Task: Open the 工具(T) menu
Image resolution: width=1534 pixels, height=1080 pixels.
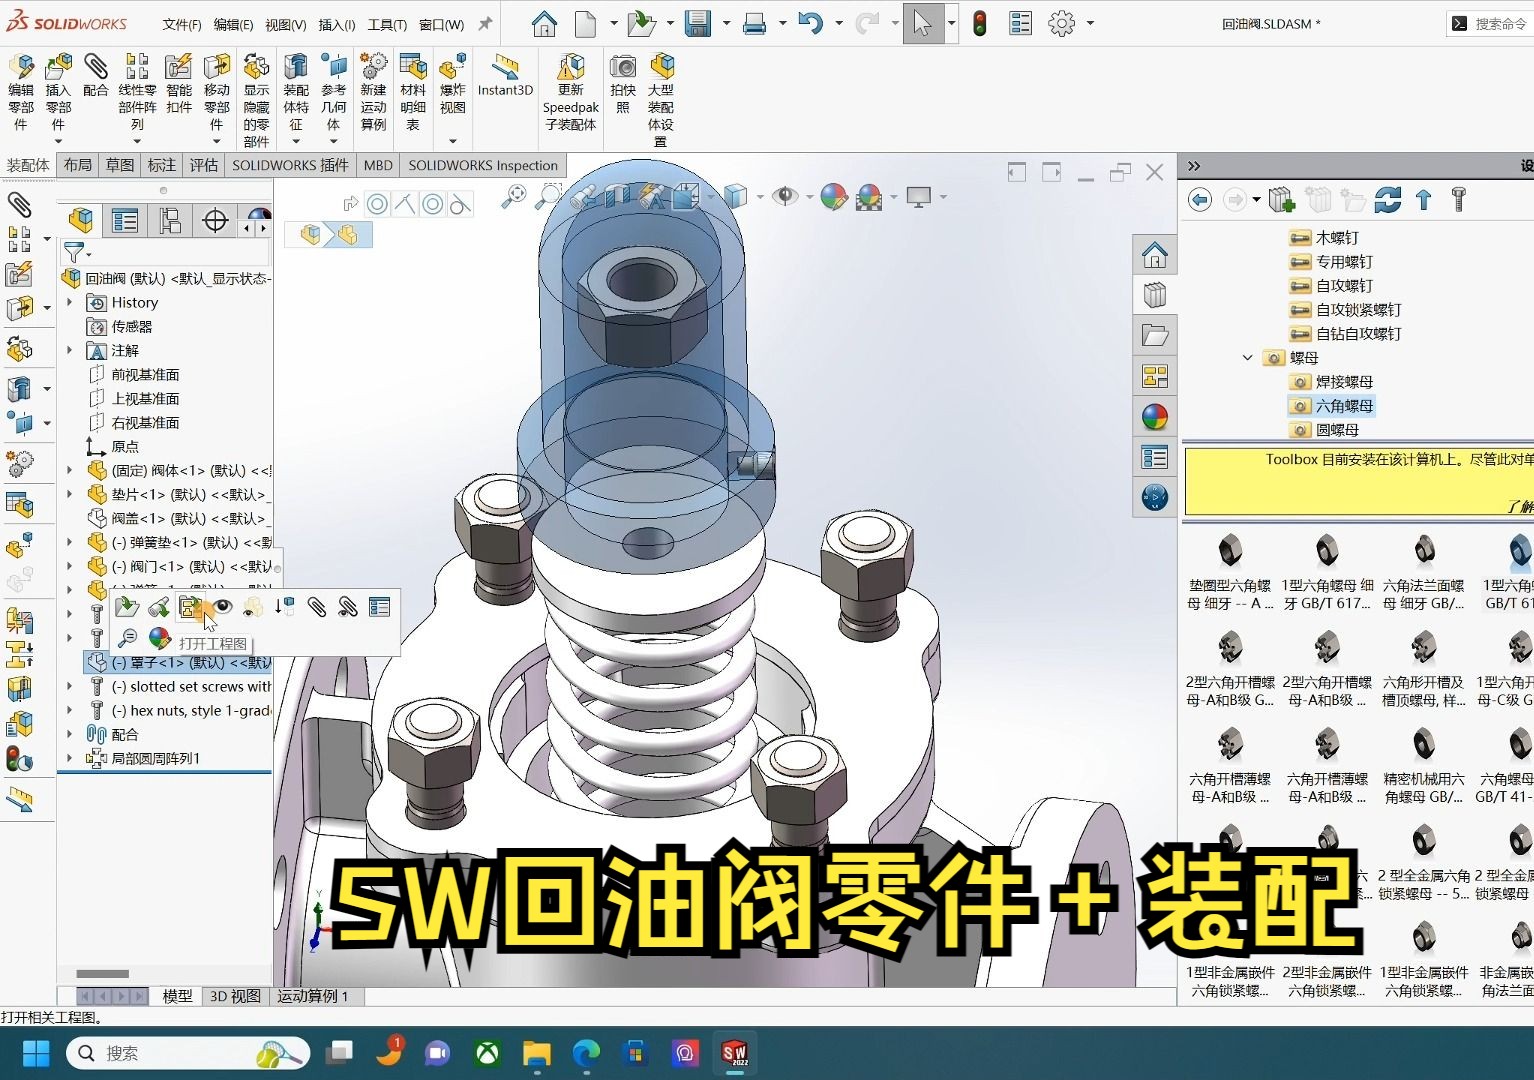Action: [387, 24]
